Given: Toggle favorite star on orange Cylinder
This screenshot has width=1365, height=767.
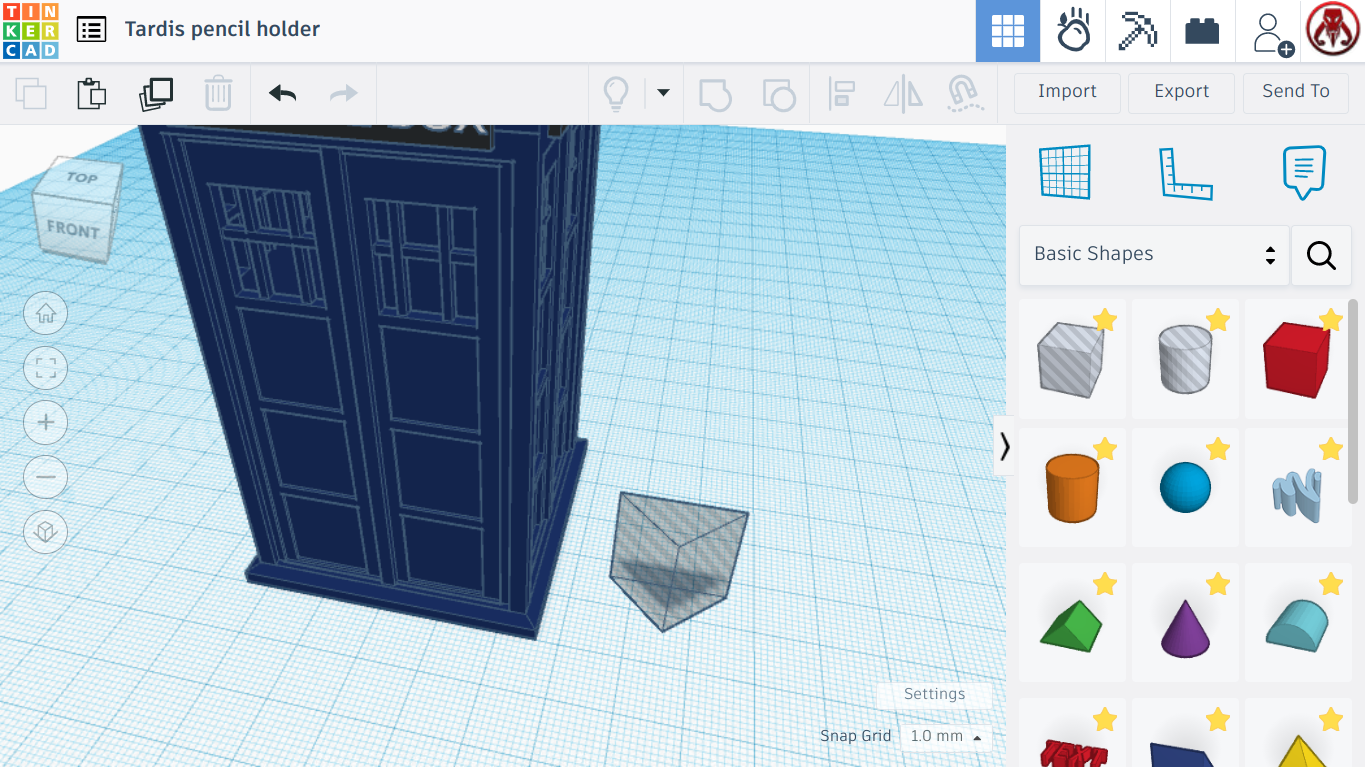Looking at the screenshot, I should pos(1104,449).
